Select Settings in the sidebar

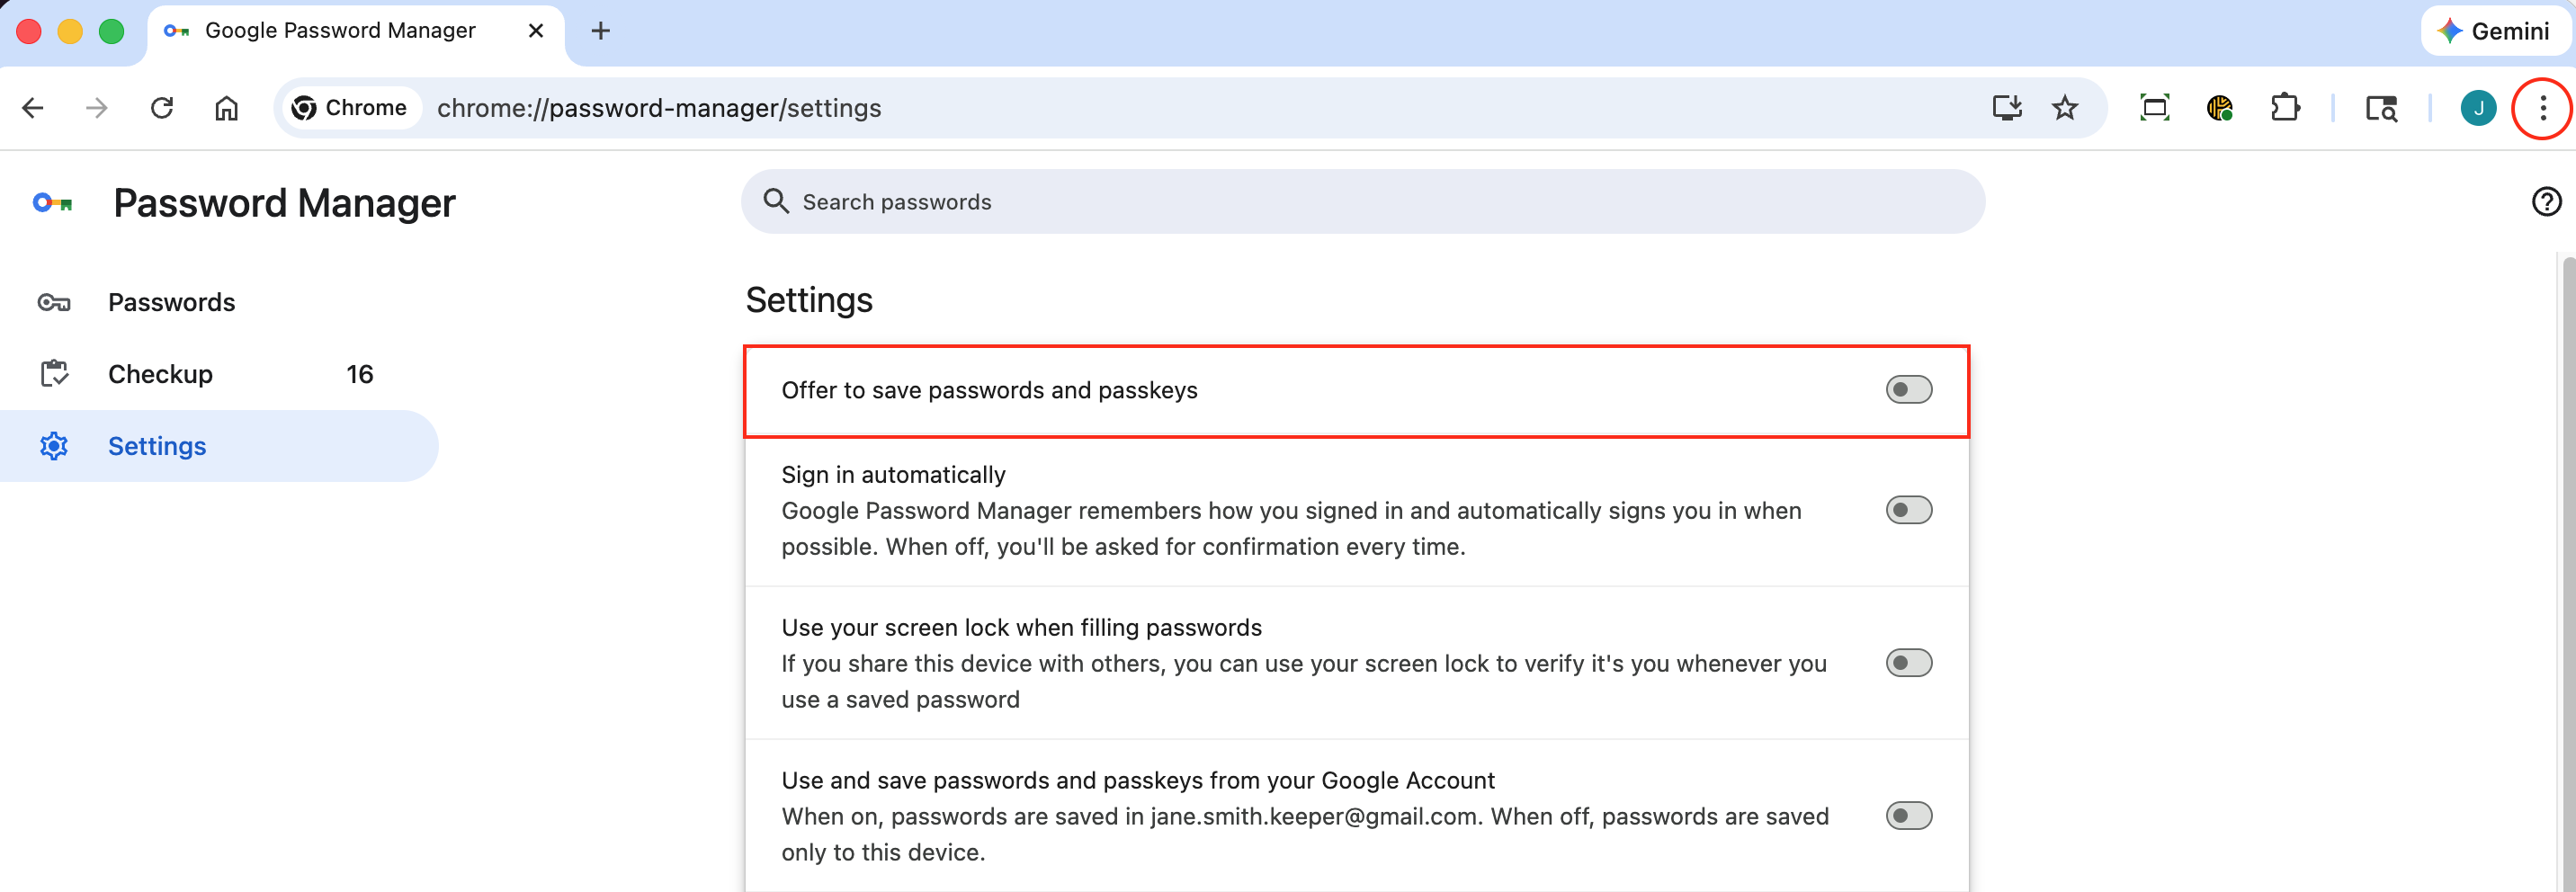(x=157, y=446)
